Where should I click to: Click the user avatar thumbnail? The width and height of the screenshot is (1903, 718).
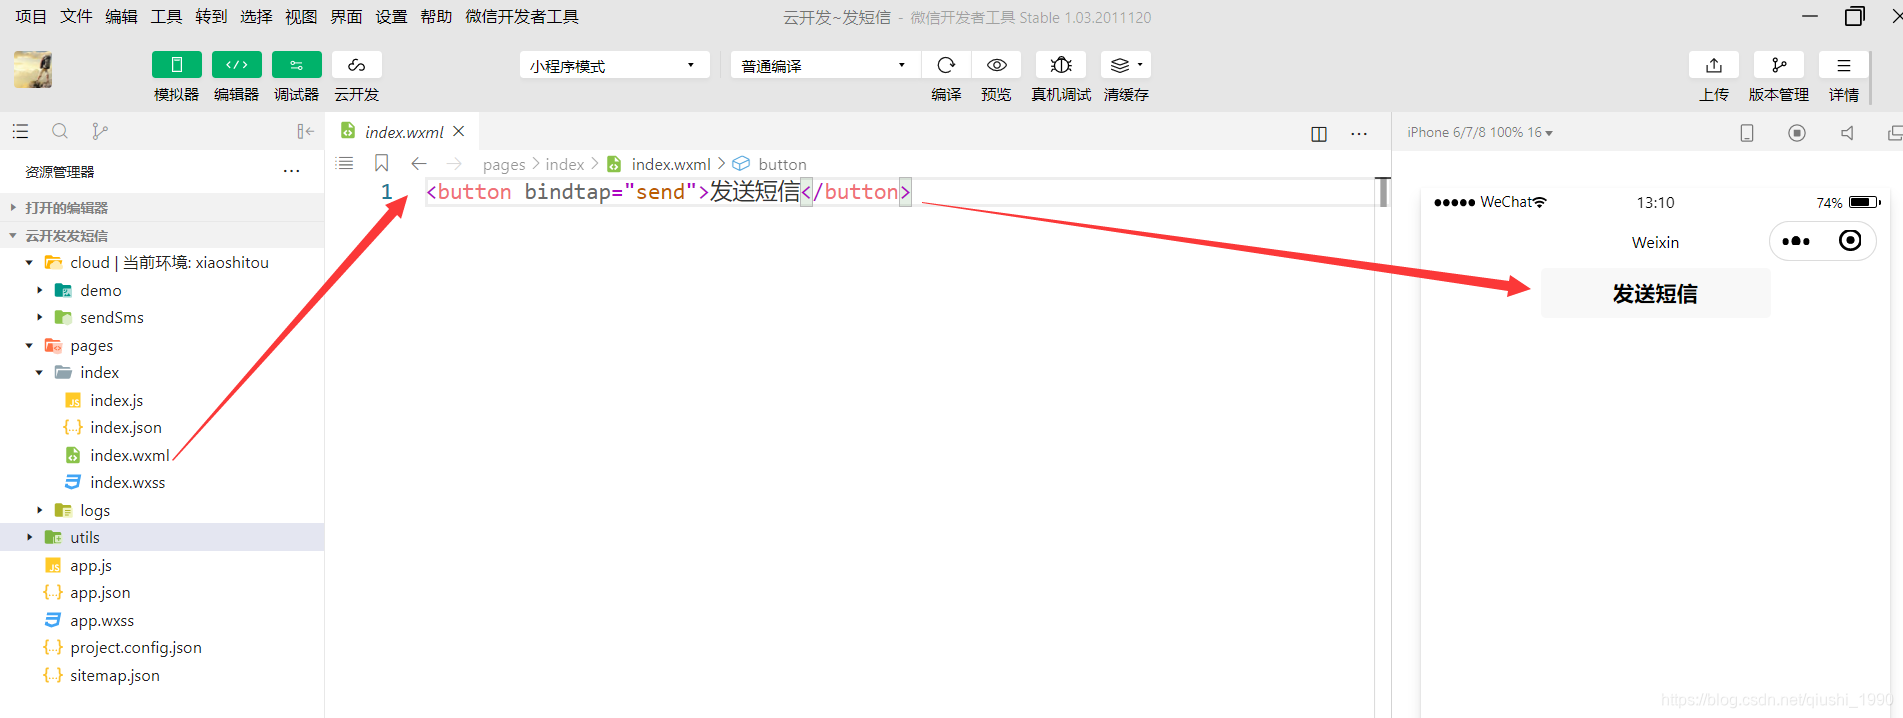(33, 70)
